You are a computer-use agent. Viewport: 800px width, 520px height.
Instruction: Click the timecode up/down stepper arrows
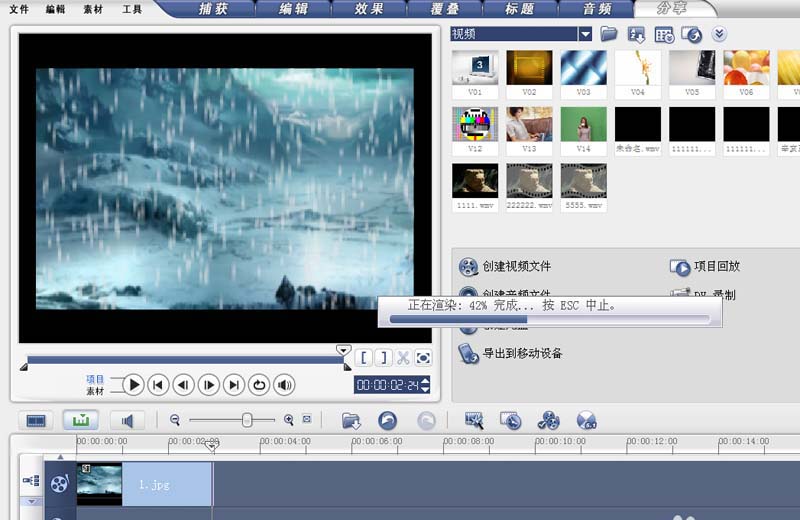pyautogui.click(x=426, y=385)
